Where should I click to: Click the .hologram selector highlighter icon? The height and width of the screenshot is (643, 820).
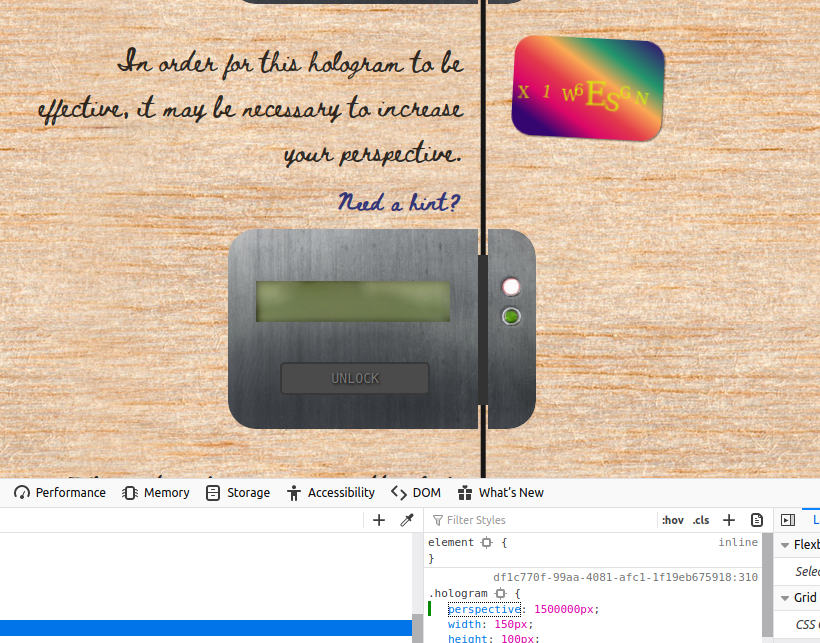click(x=500, y=593)
